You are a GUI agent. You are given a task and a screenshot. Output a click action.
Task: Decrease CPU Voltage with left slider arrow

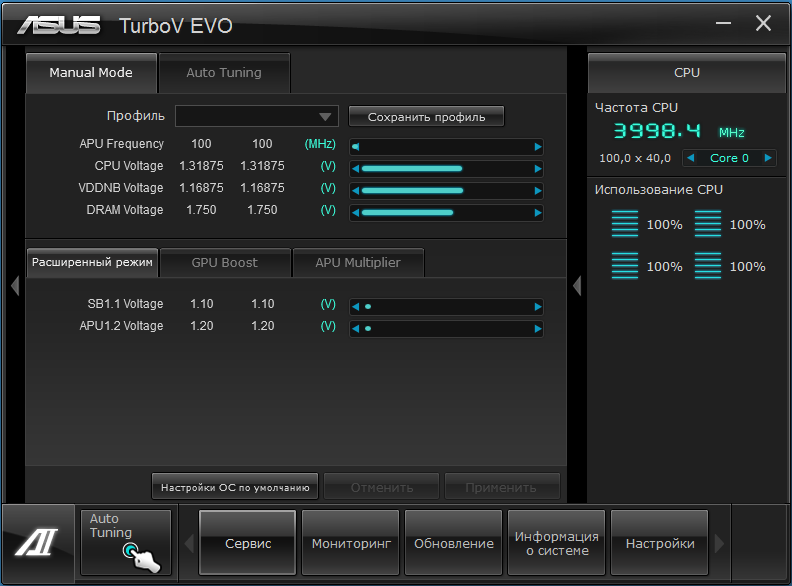tap(356, 169)
